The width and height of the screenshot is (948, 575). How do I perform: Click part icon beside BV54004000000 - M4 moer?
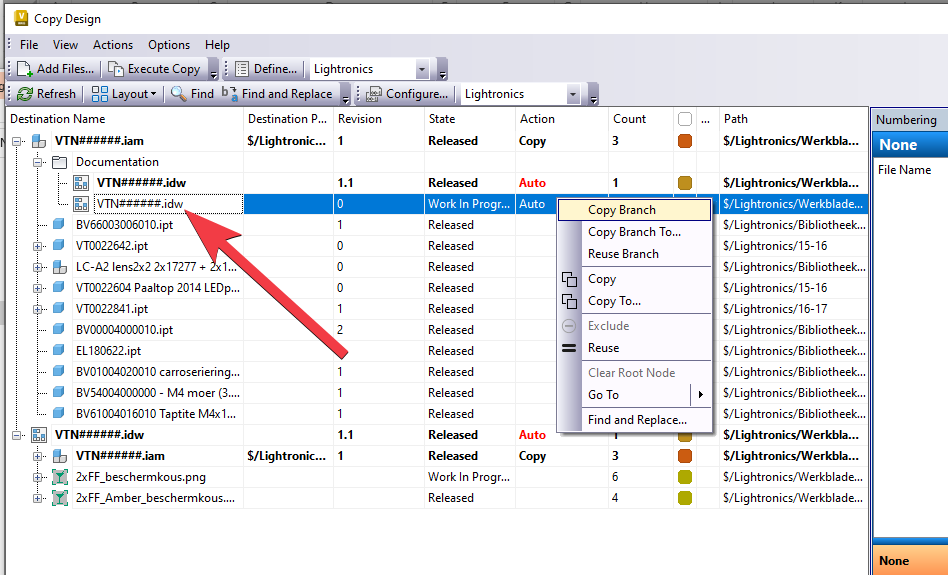[59, 392]
